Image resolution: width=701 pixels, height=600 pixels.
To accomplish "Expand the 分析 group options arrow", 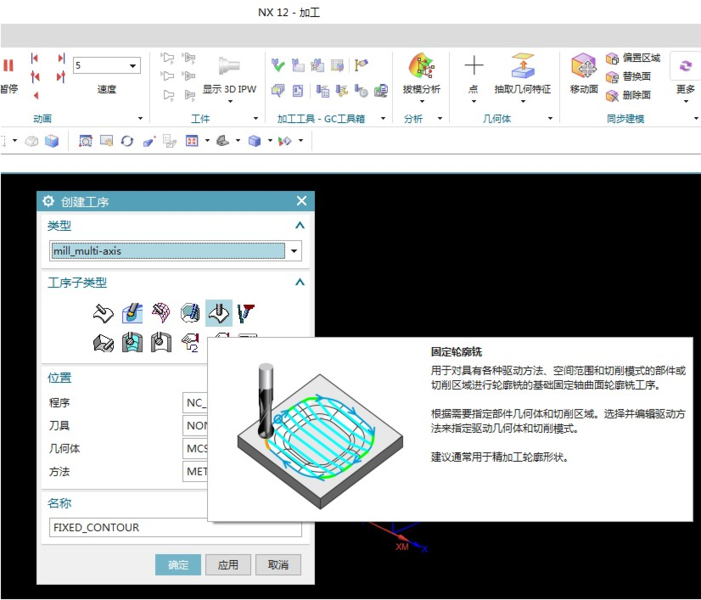I will 440,118.
